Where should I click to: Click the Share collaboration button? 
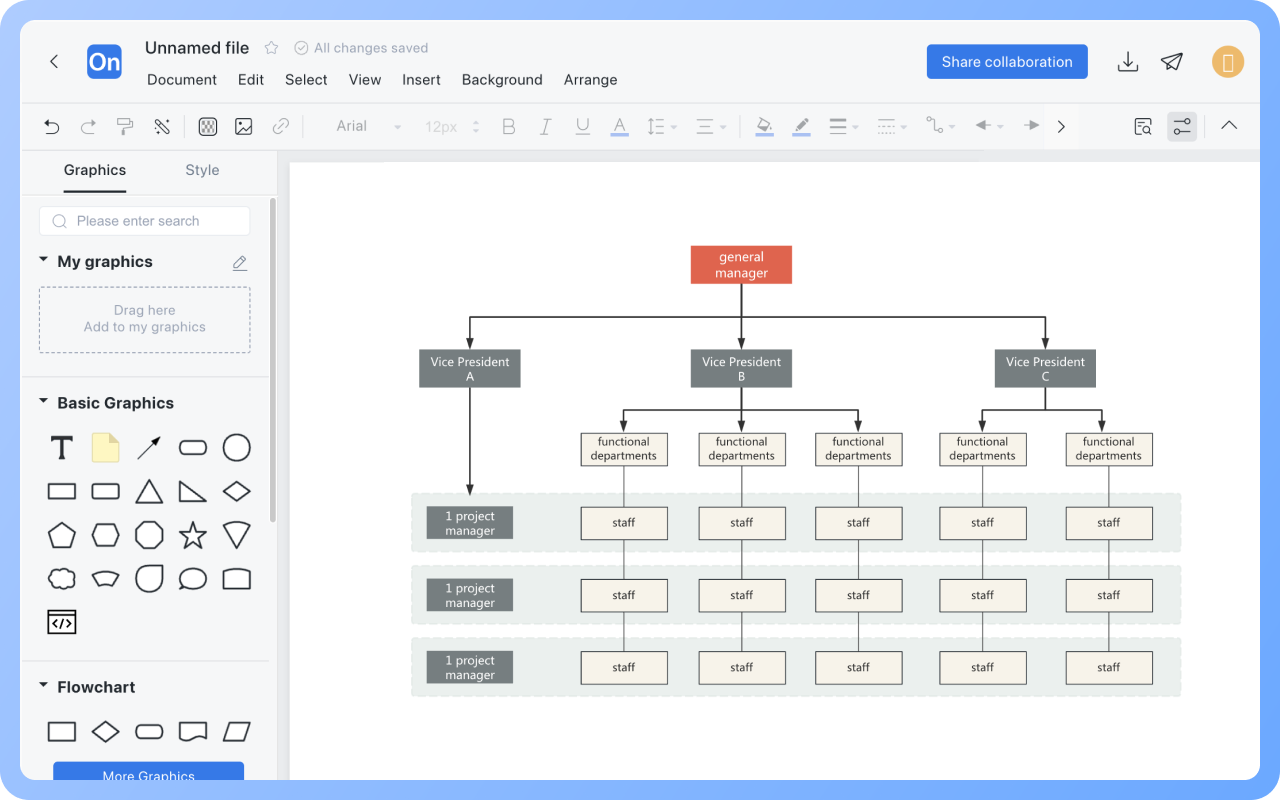pyautogui.click(x=1006, y=62)
